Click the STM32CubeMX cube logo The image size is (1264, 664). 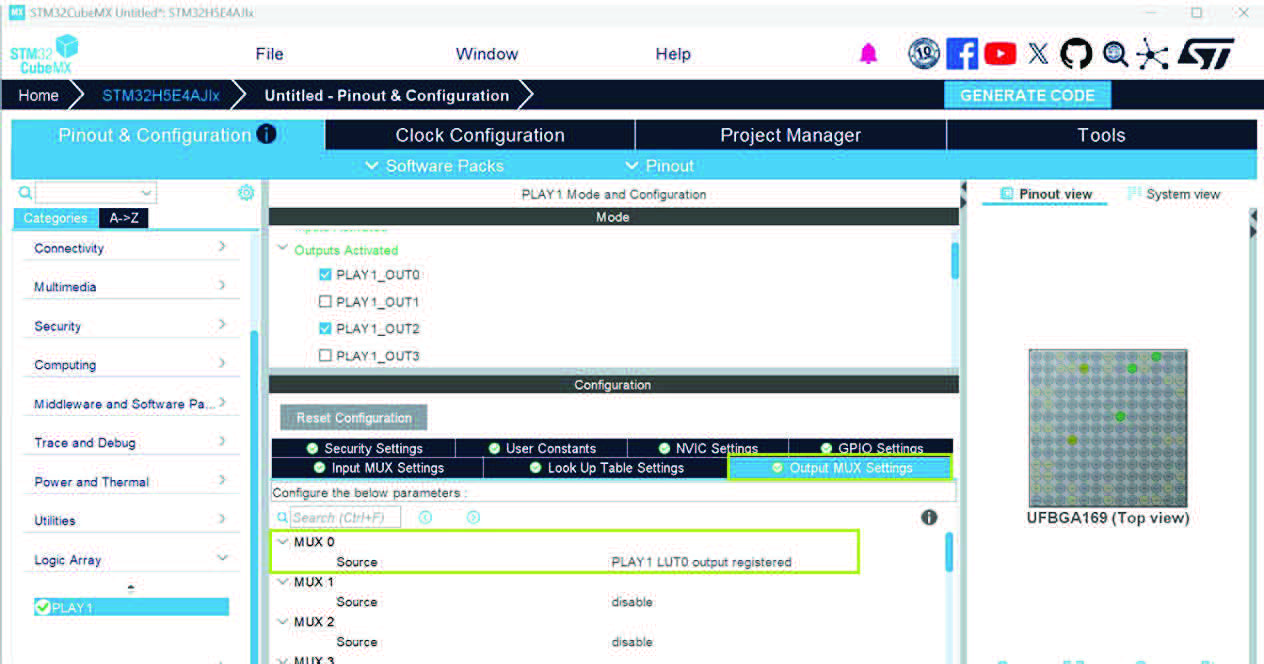coord(44,54)
